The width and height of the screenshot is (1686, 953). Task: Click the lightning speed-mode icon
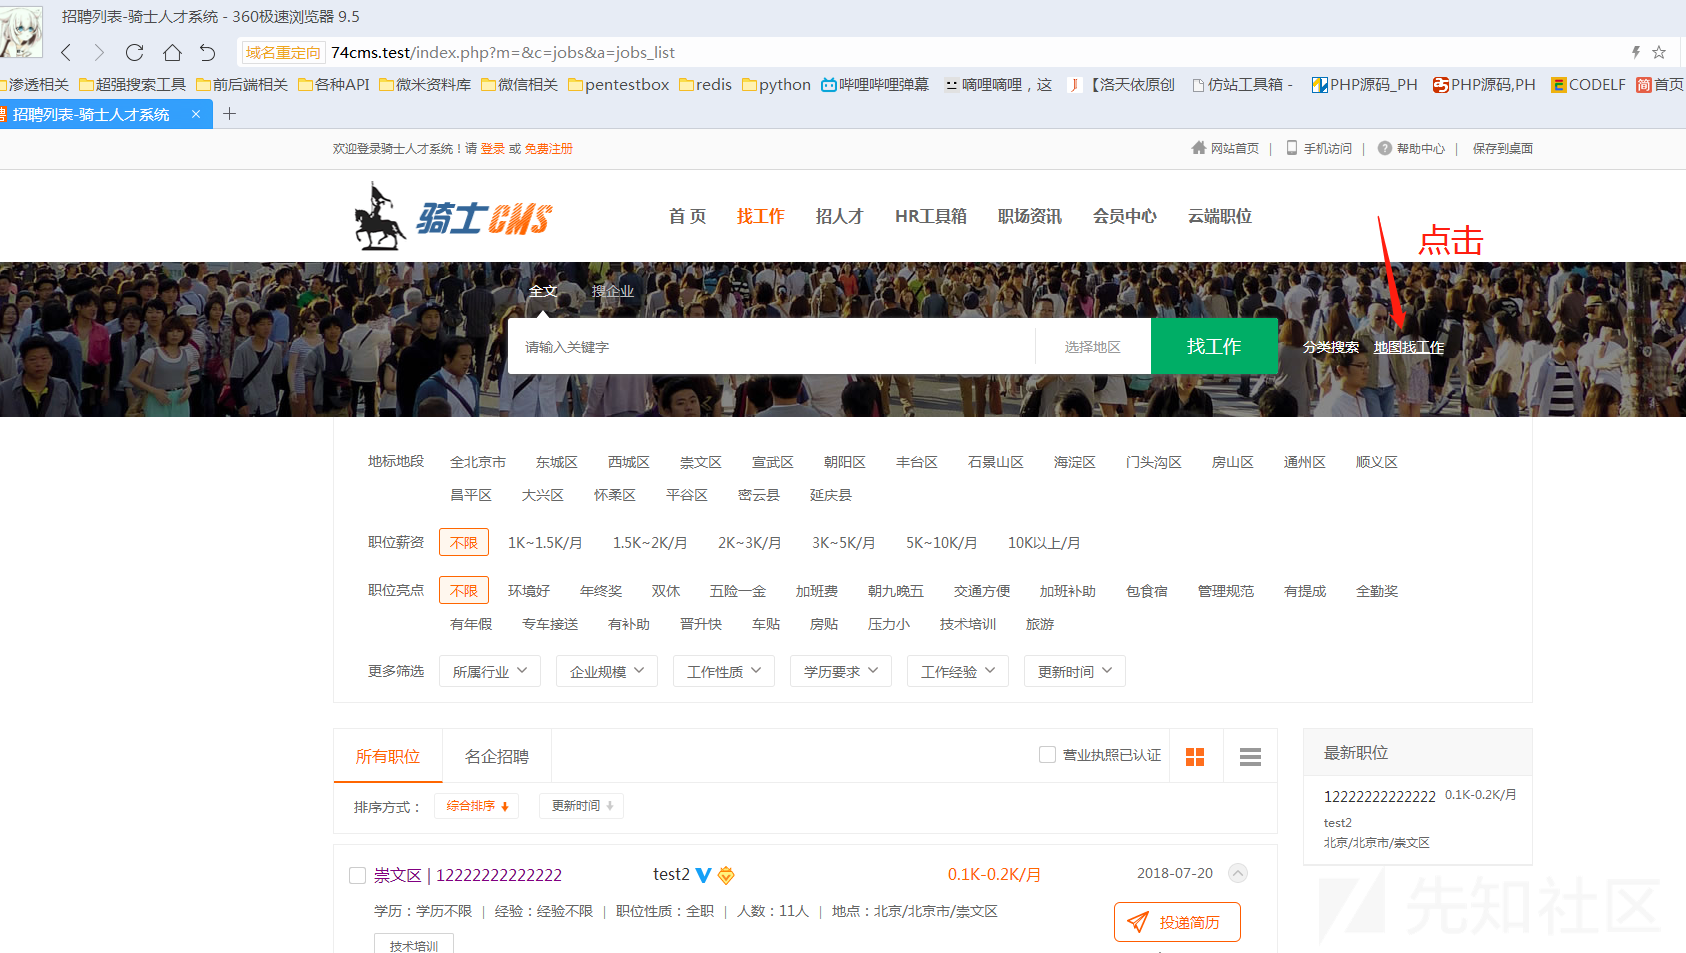(x=1636, y=52)
